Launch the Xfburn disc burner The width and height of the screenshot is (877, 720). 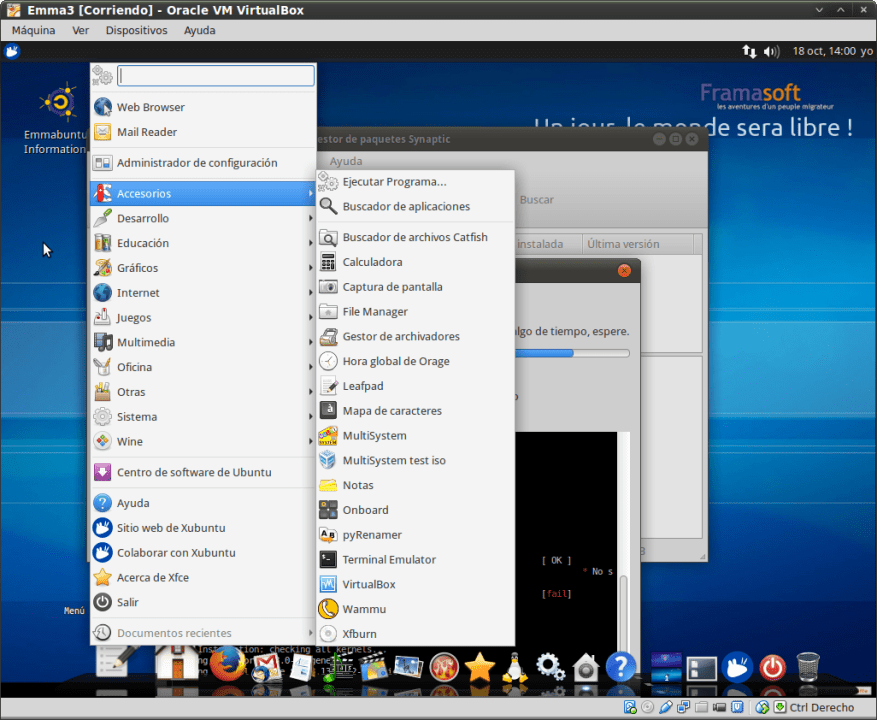359,634
